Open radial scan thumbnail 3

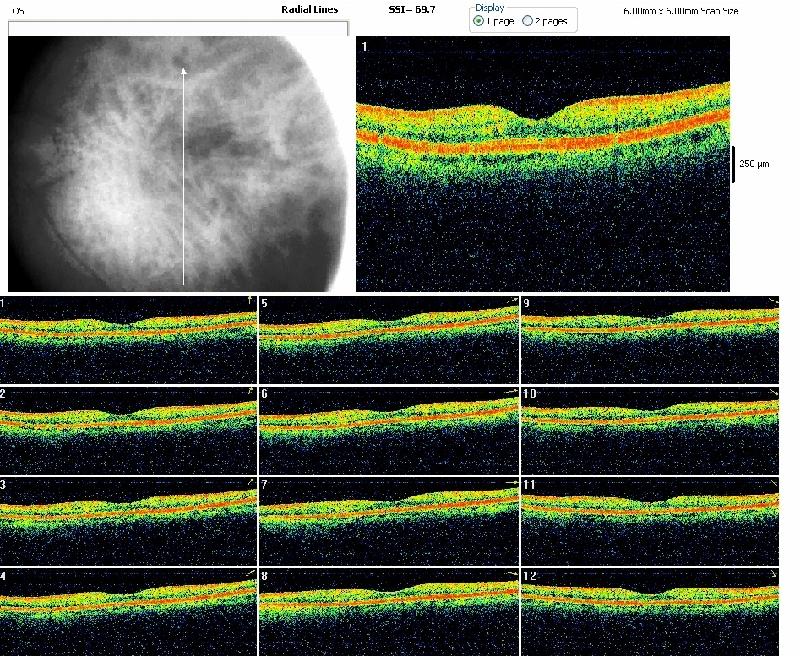pos(128,520)
